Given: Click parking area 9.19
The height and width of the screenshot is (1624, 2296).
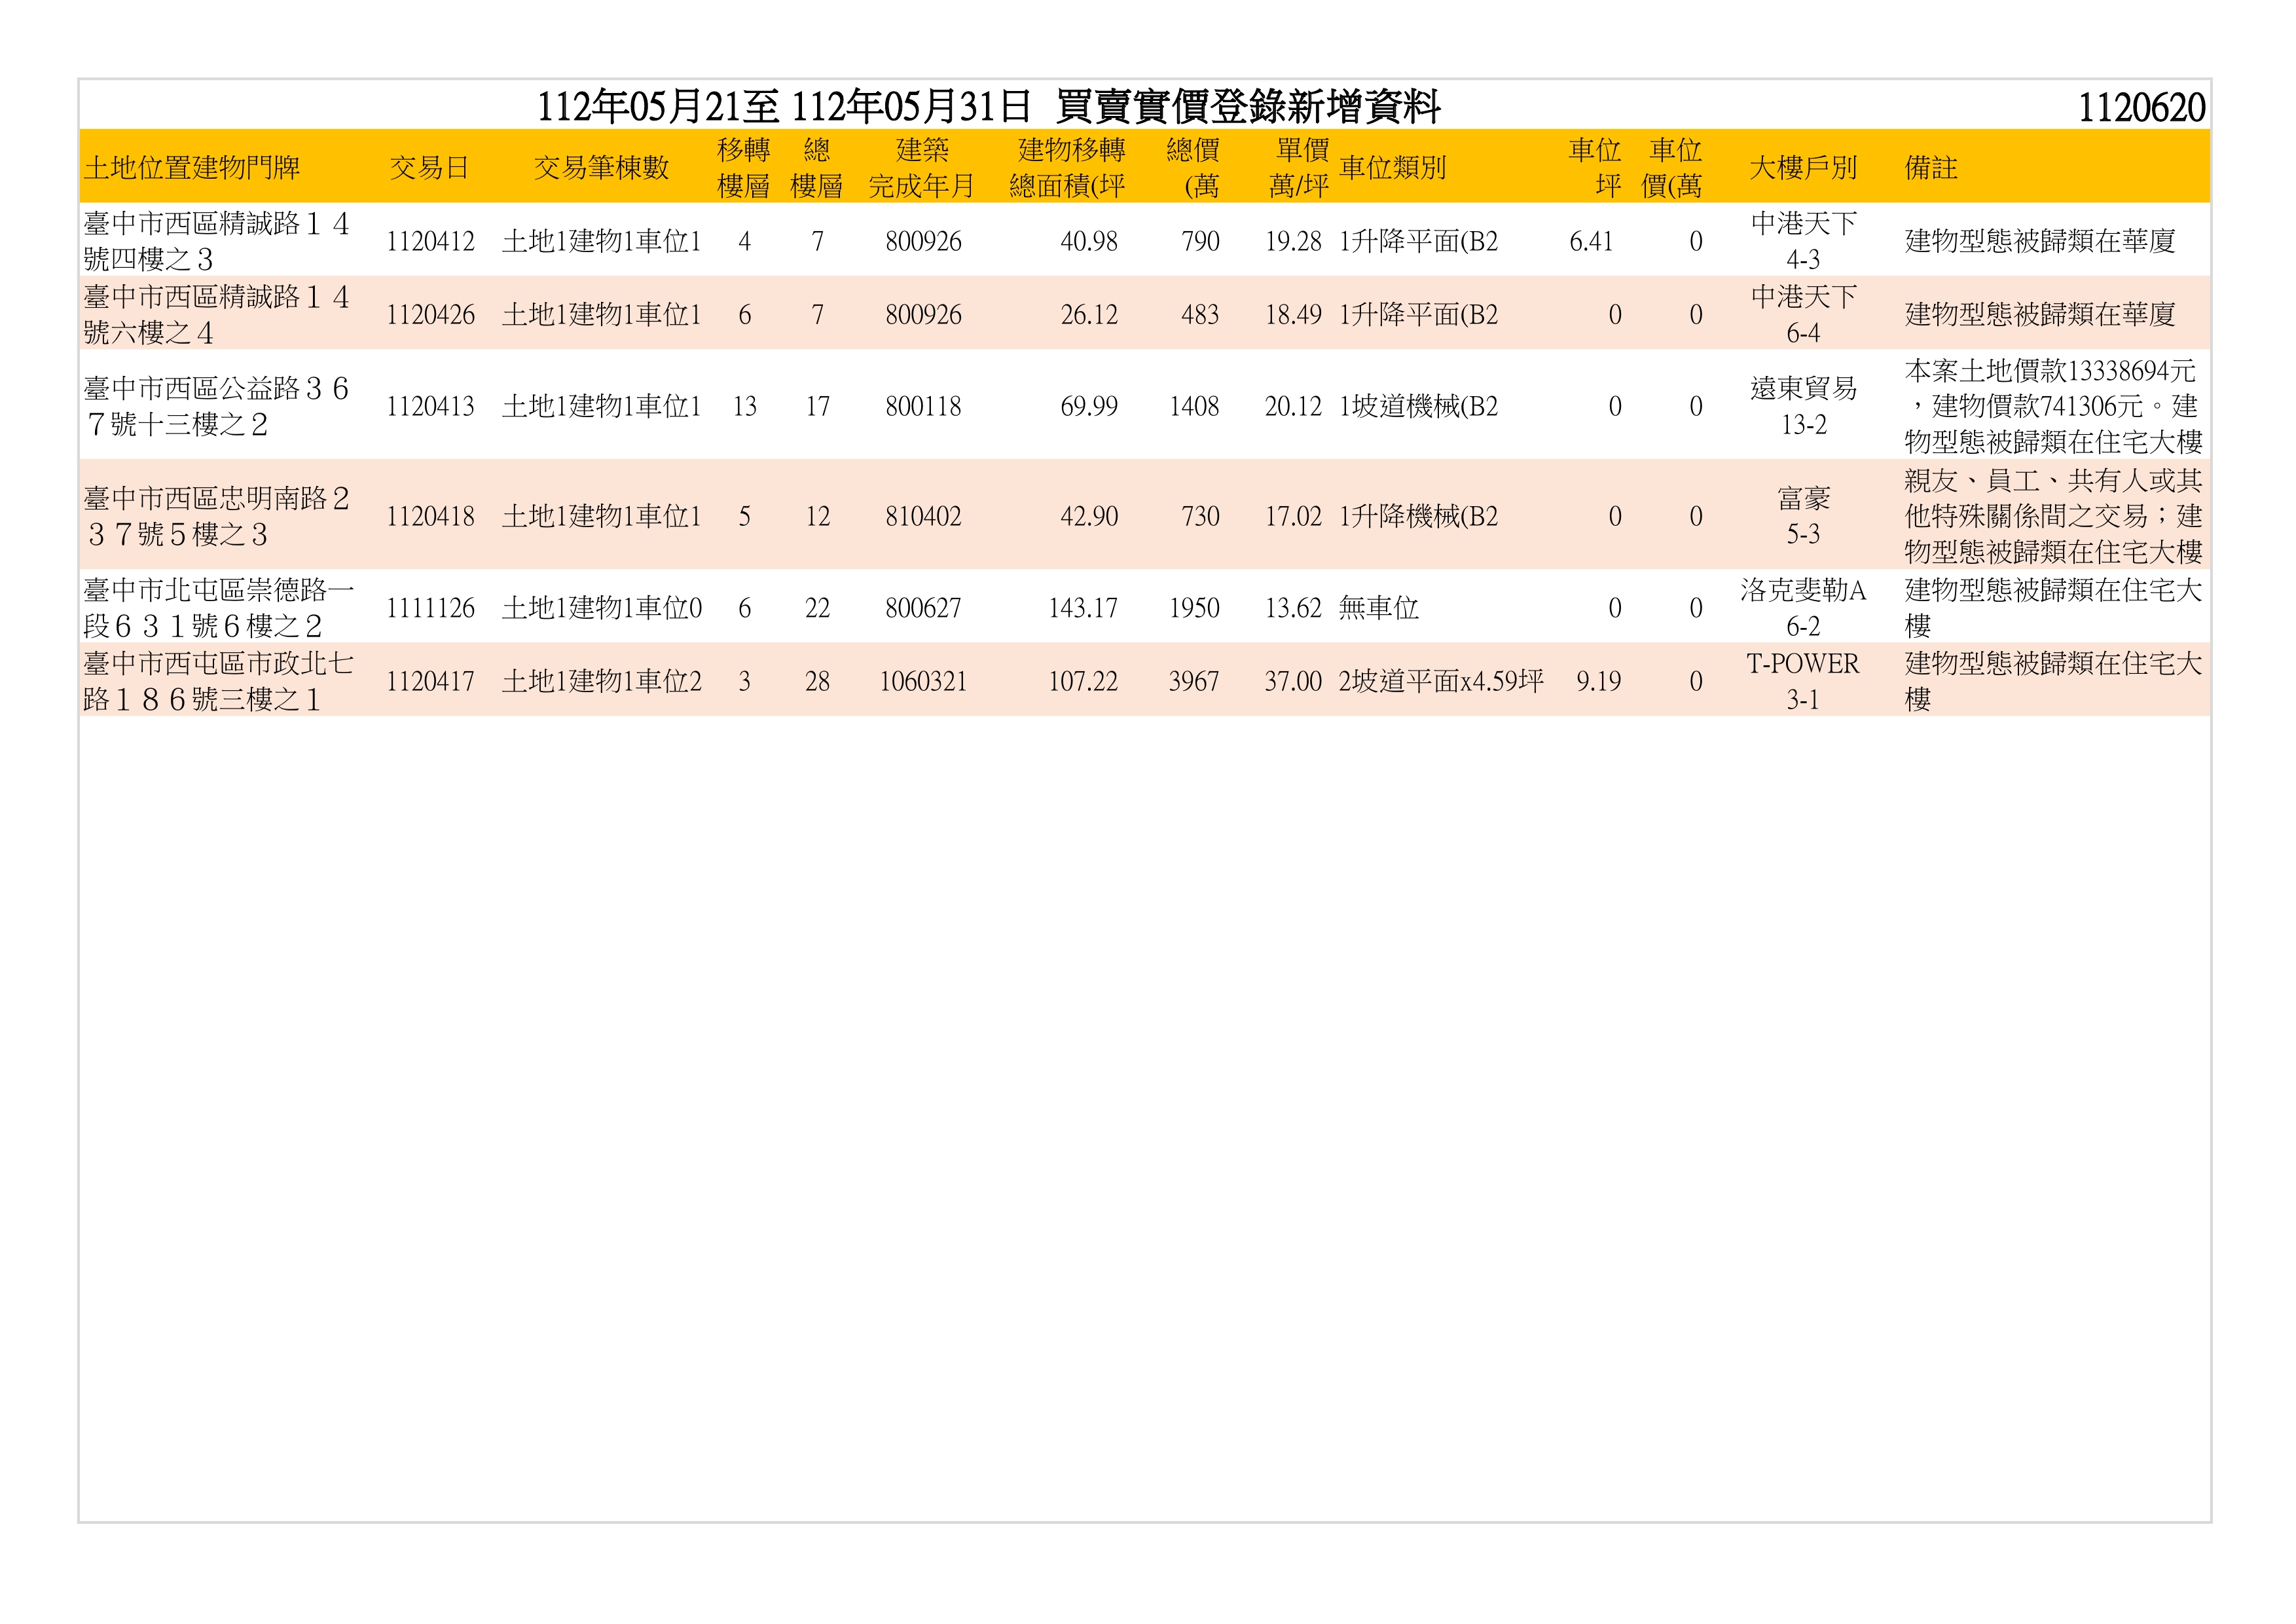Looking at the screenshot, I should (1598, 681).
